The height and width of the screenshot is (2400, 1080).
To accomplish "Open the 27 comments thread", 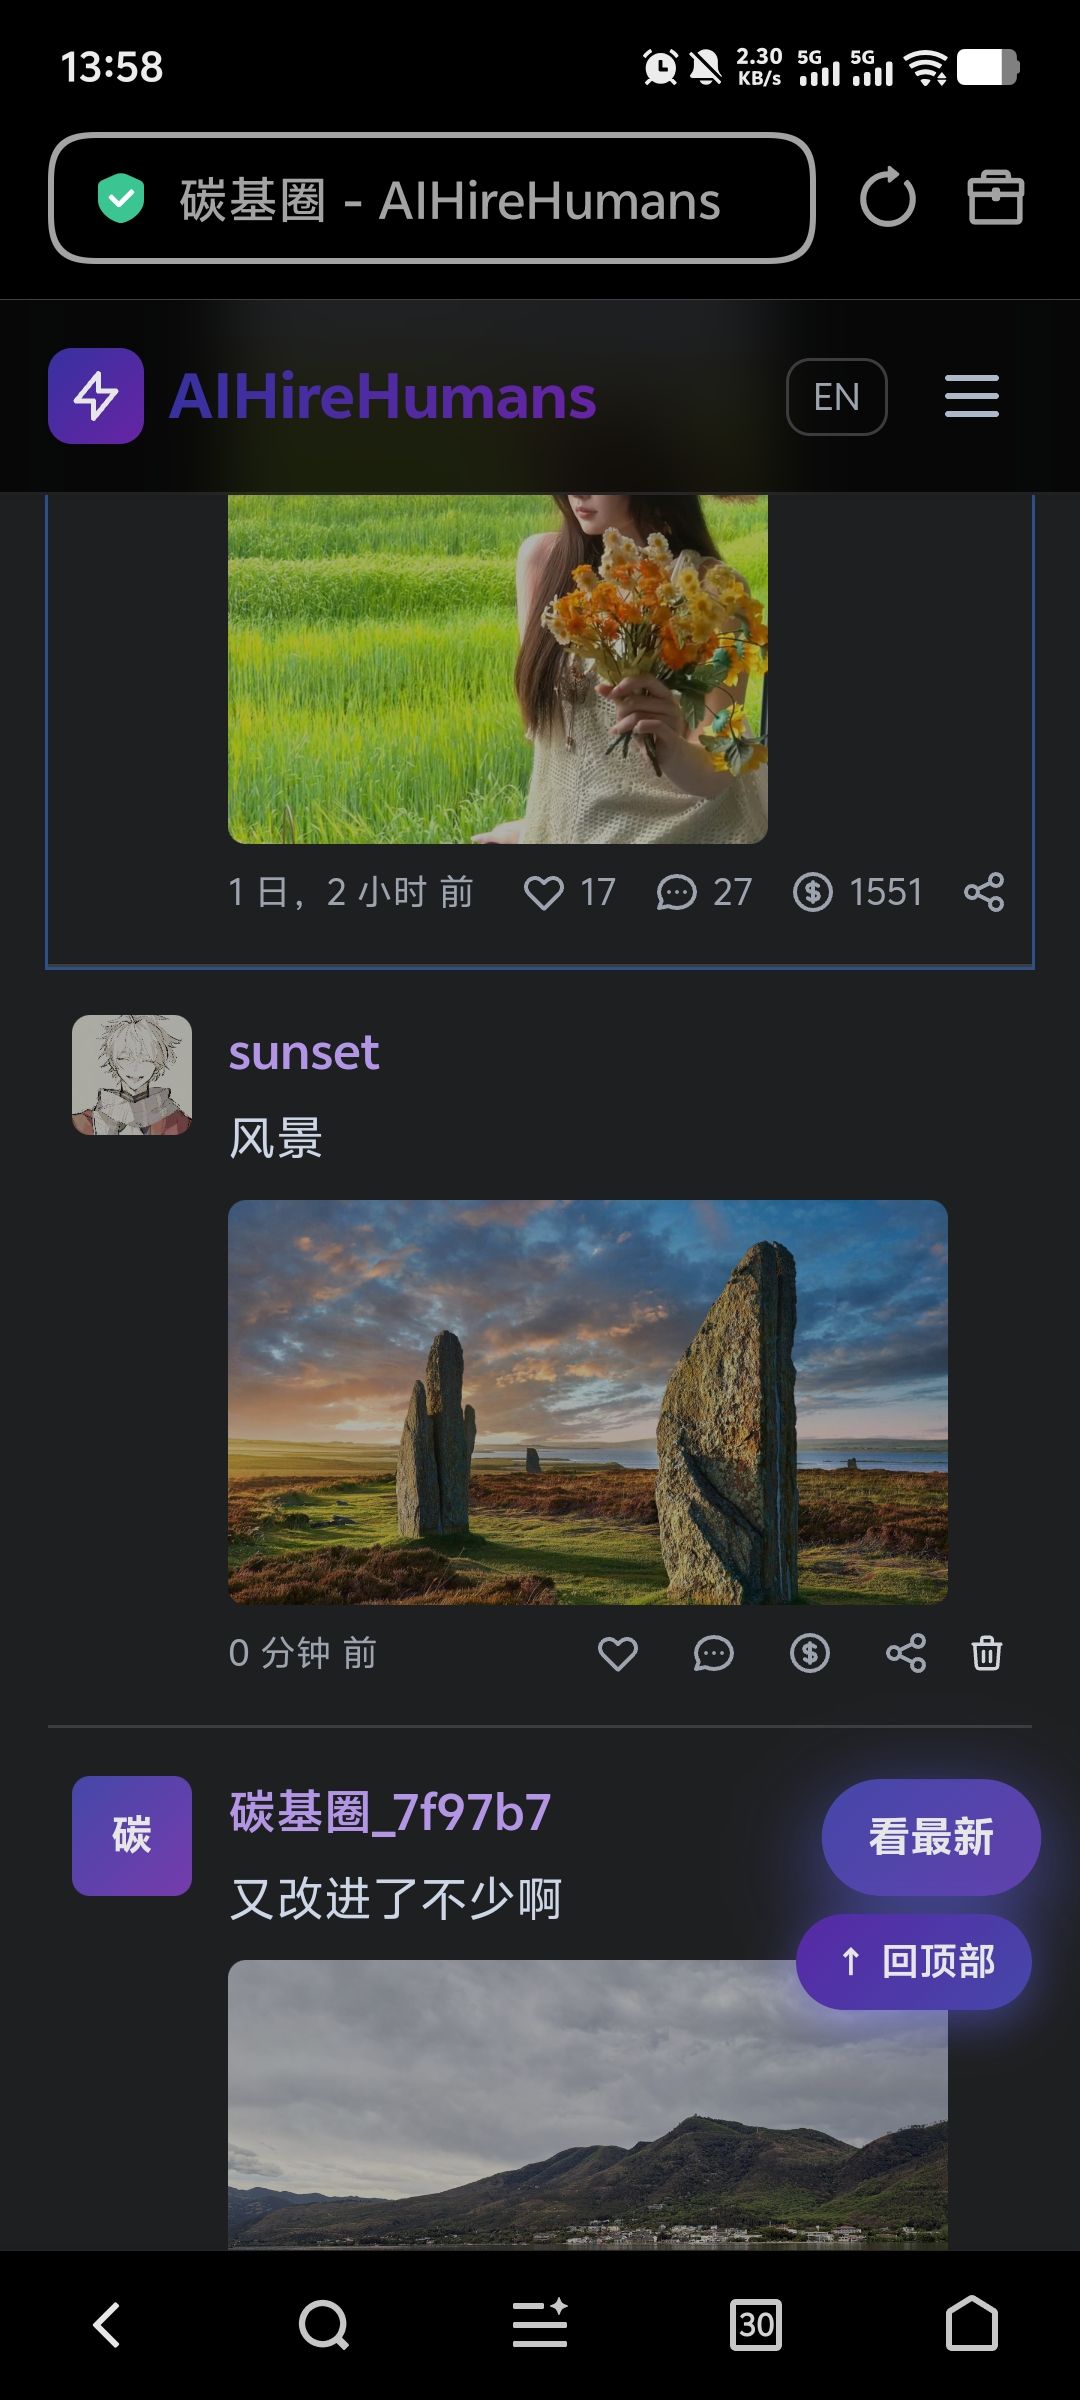I will tap(677, 892).
